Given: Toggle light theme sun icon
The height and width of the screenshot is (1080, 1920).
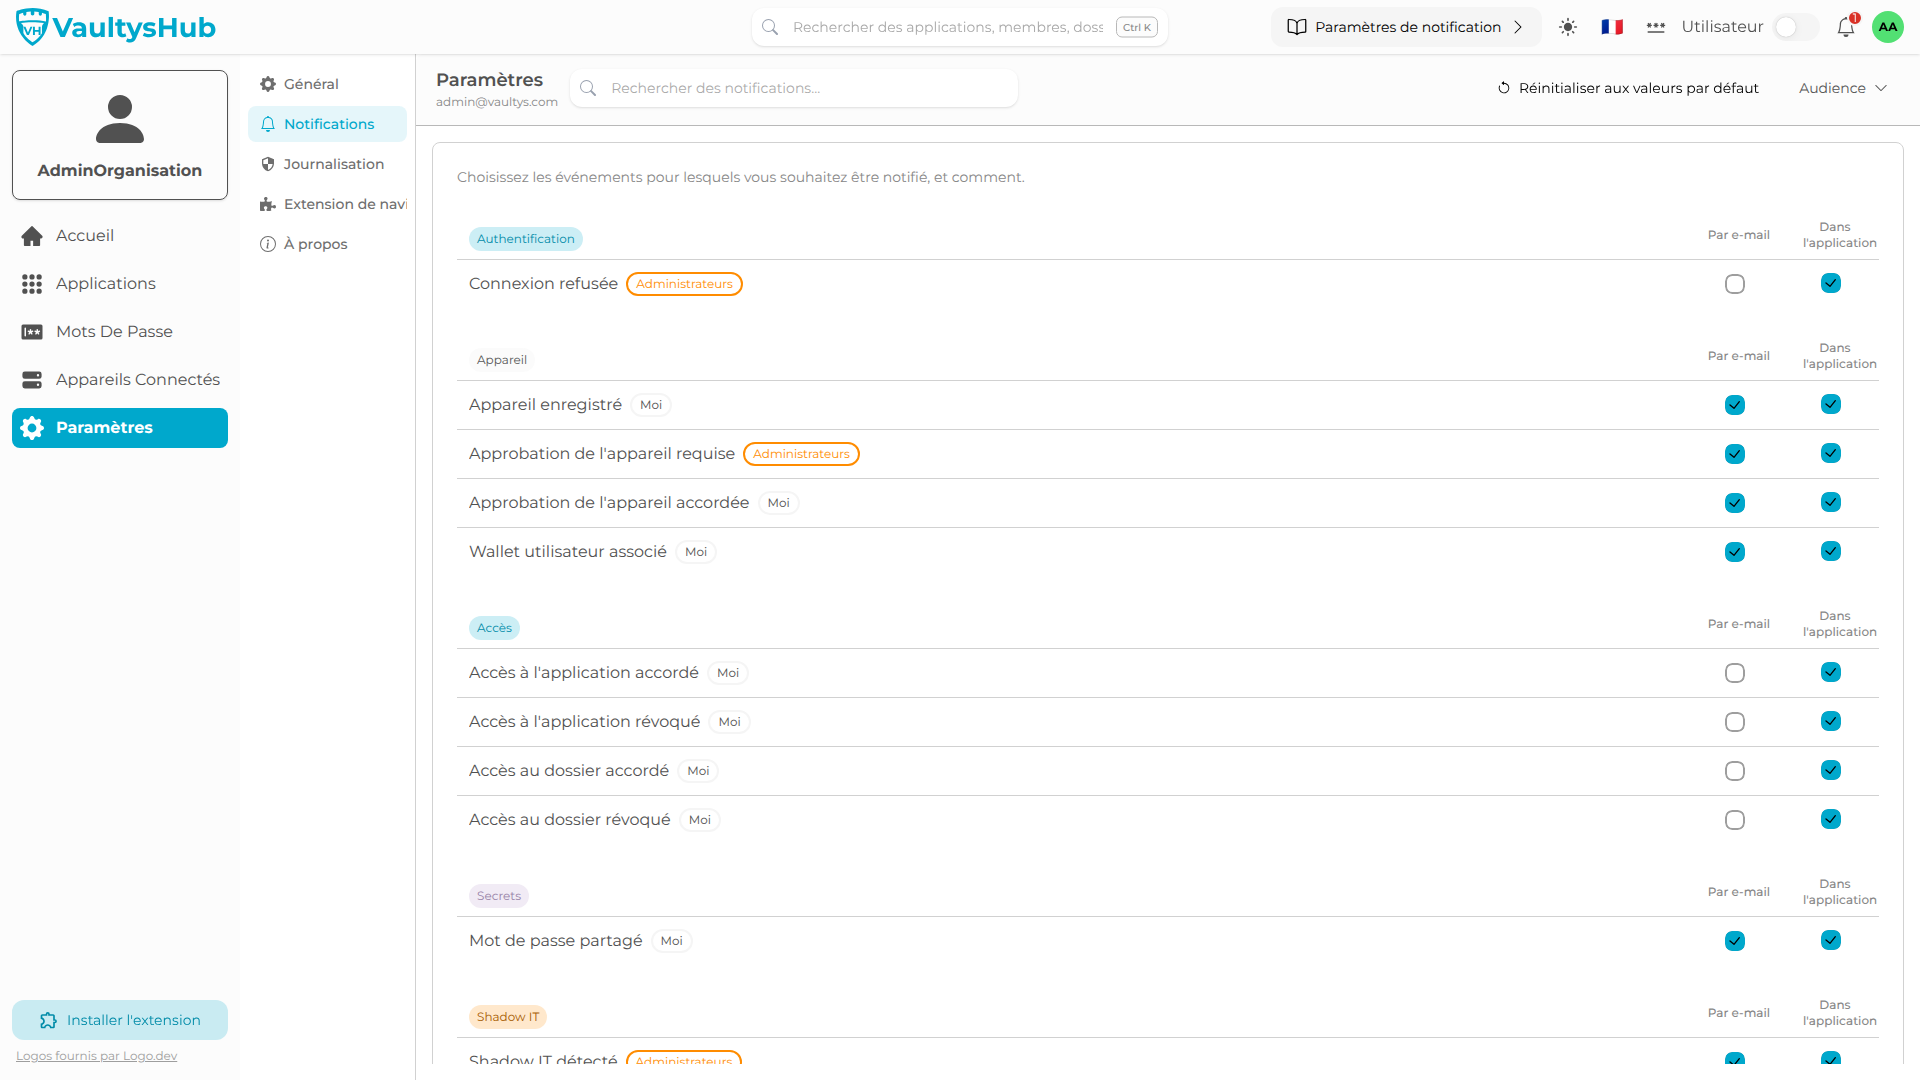Looking at the screenshot, I should [1568, 27].
